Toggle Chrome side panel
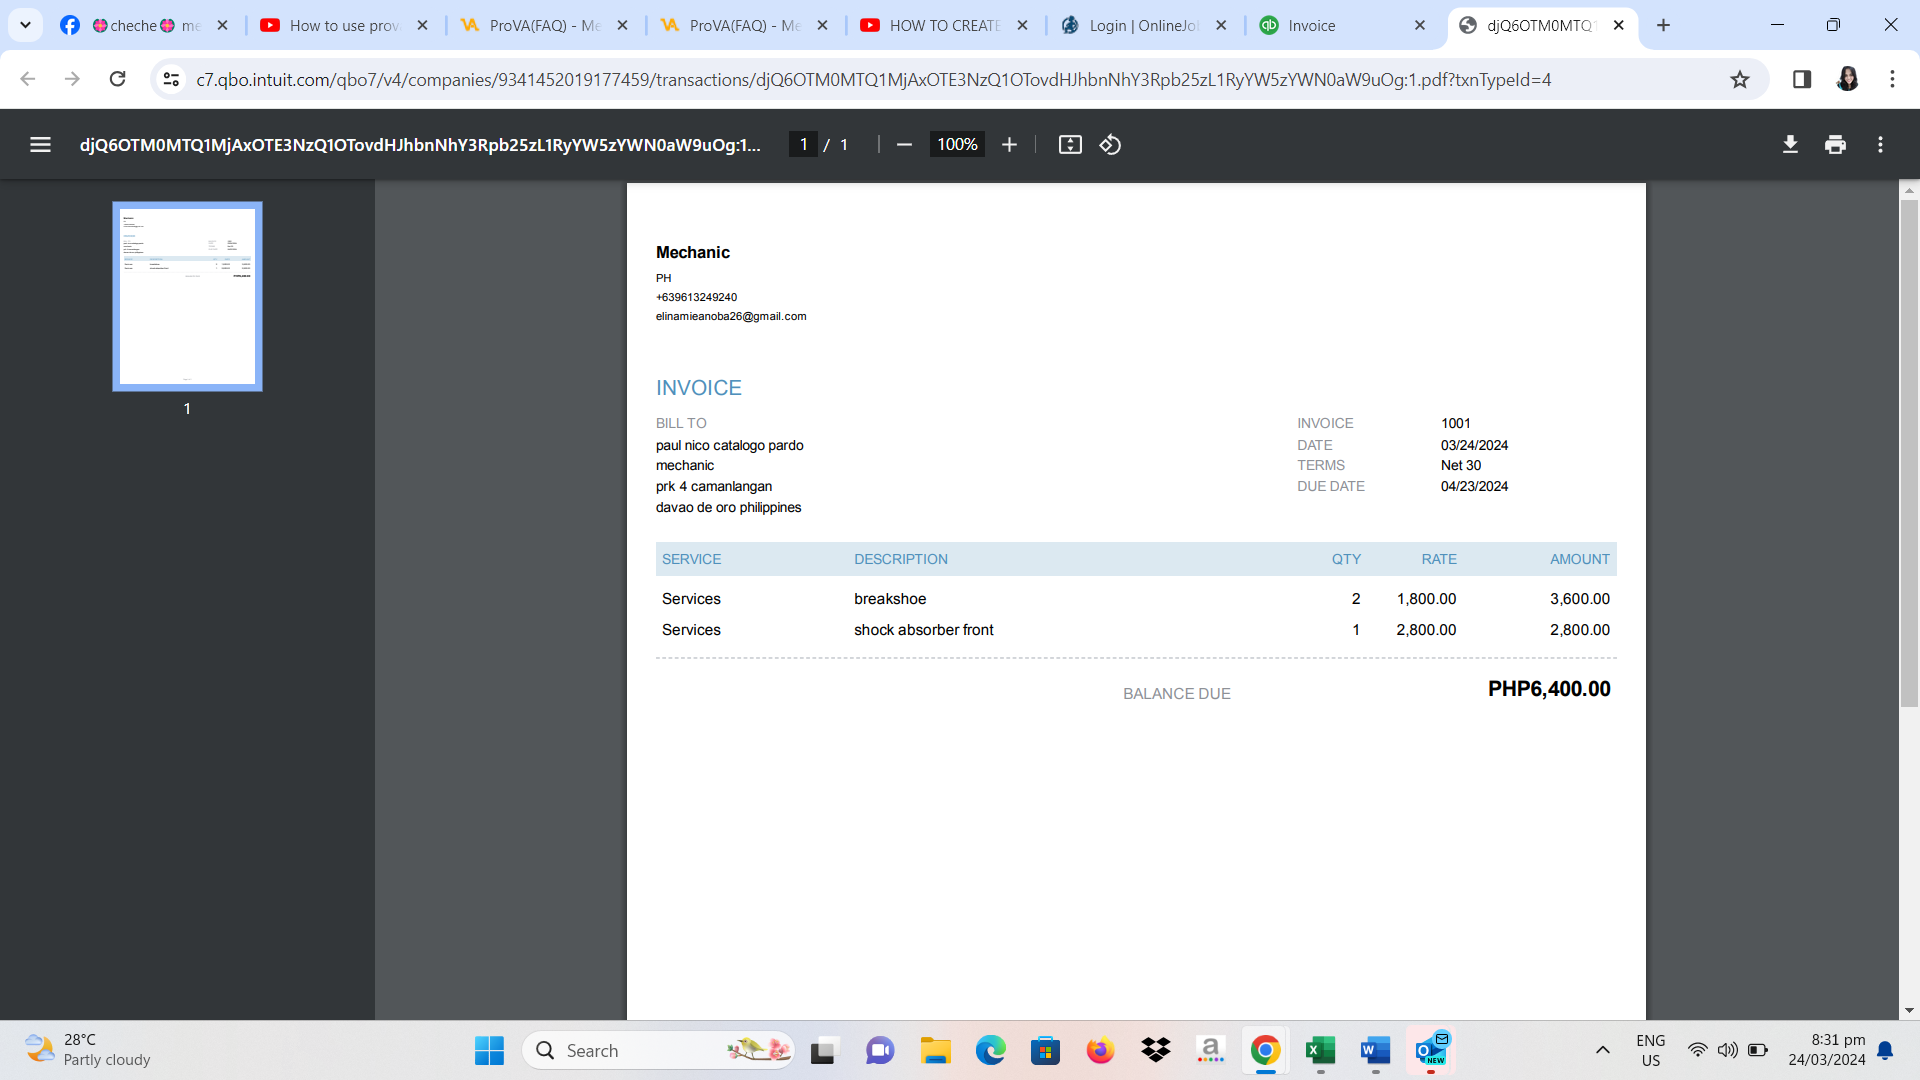1920x1080 pixels. [1802, 79]
